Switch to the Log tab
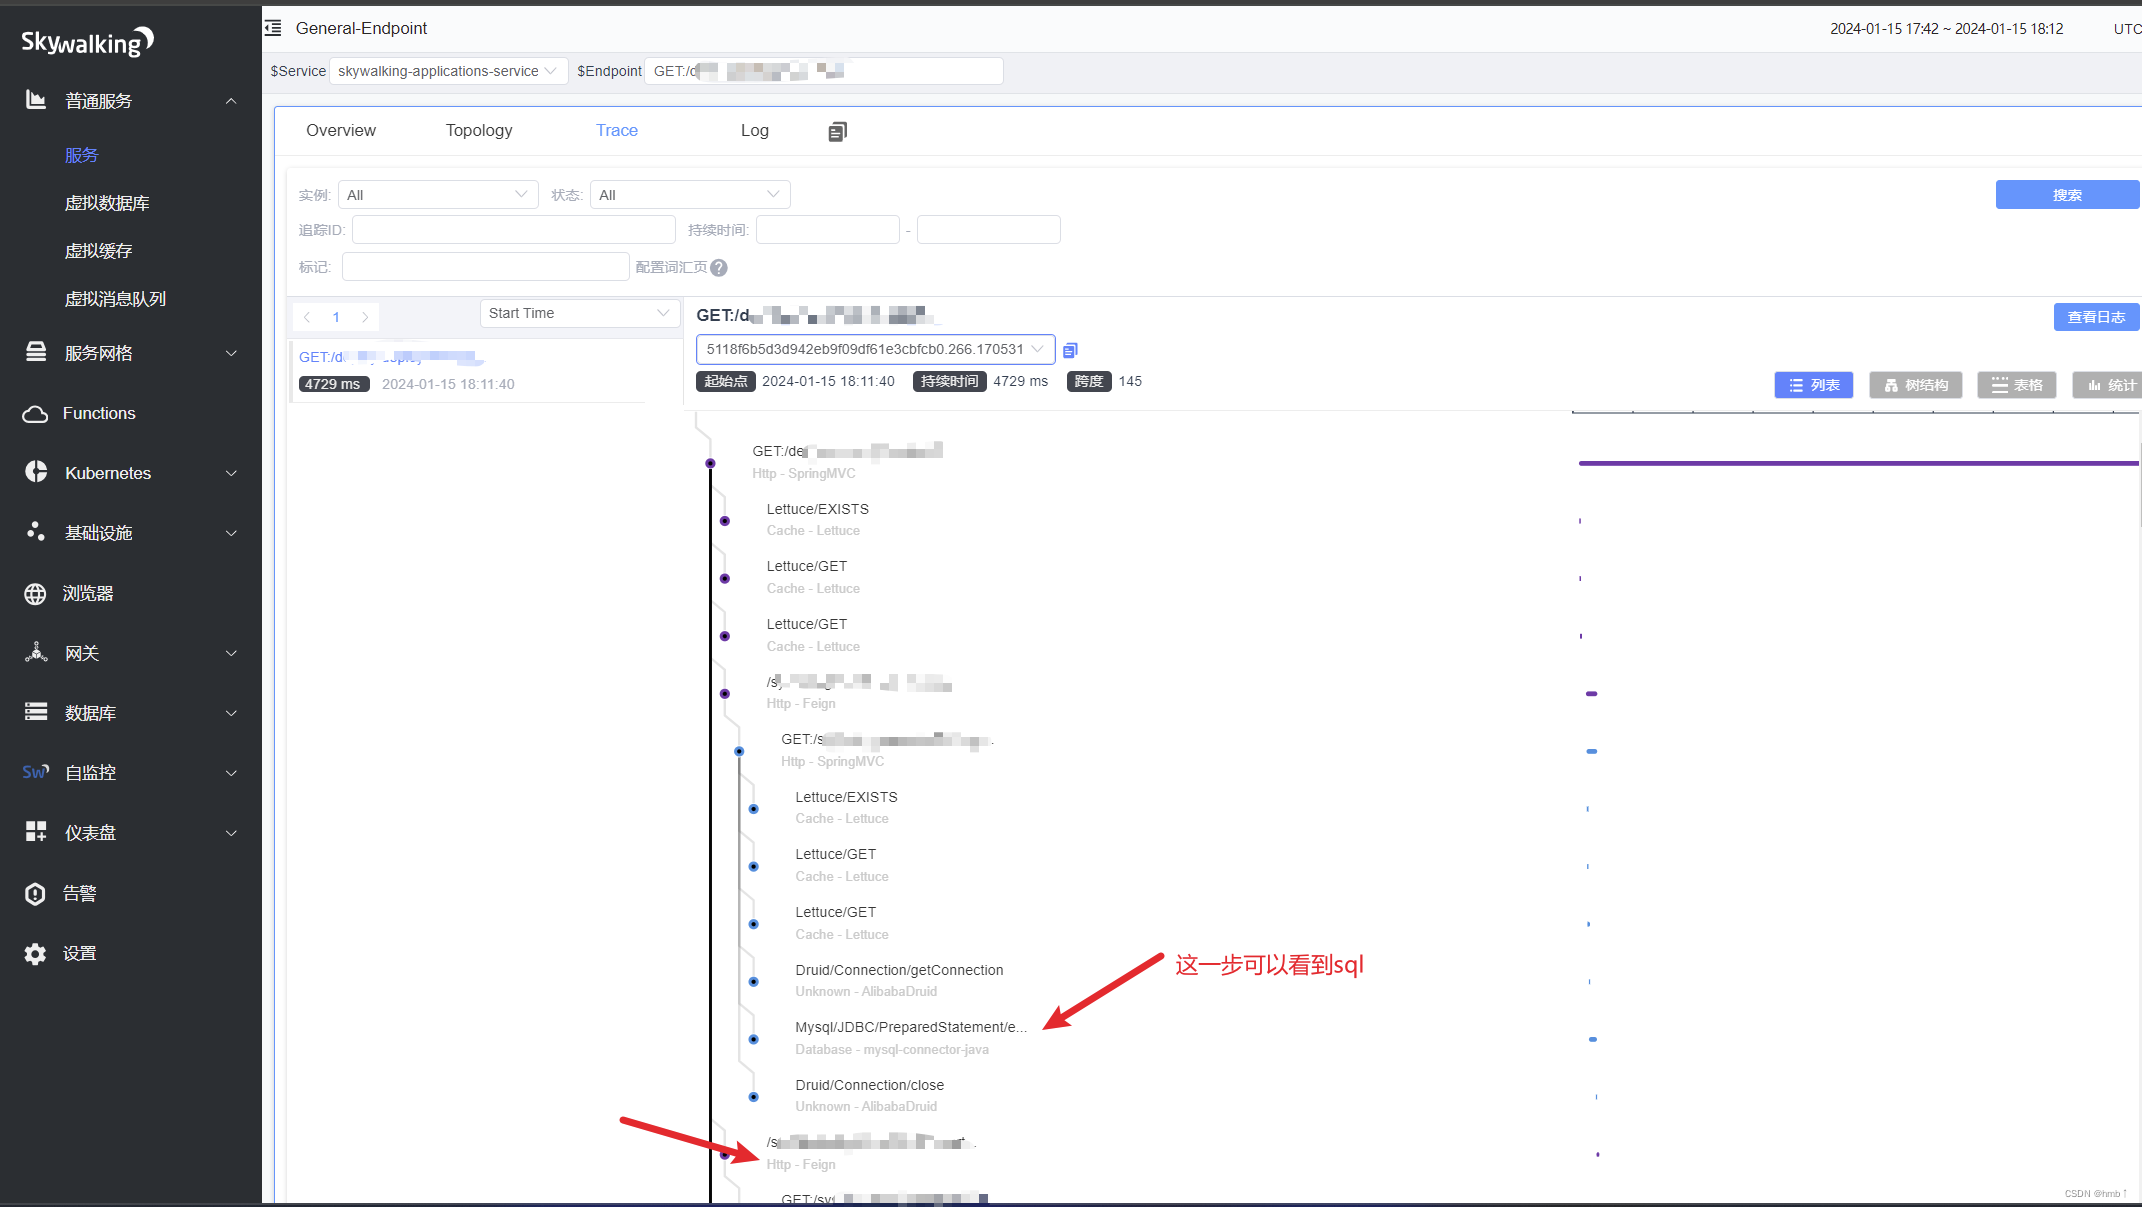The image size is (2142, 1207). point(755,130)
